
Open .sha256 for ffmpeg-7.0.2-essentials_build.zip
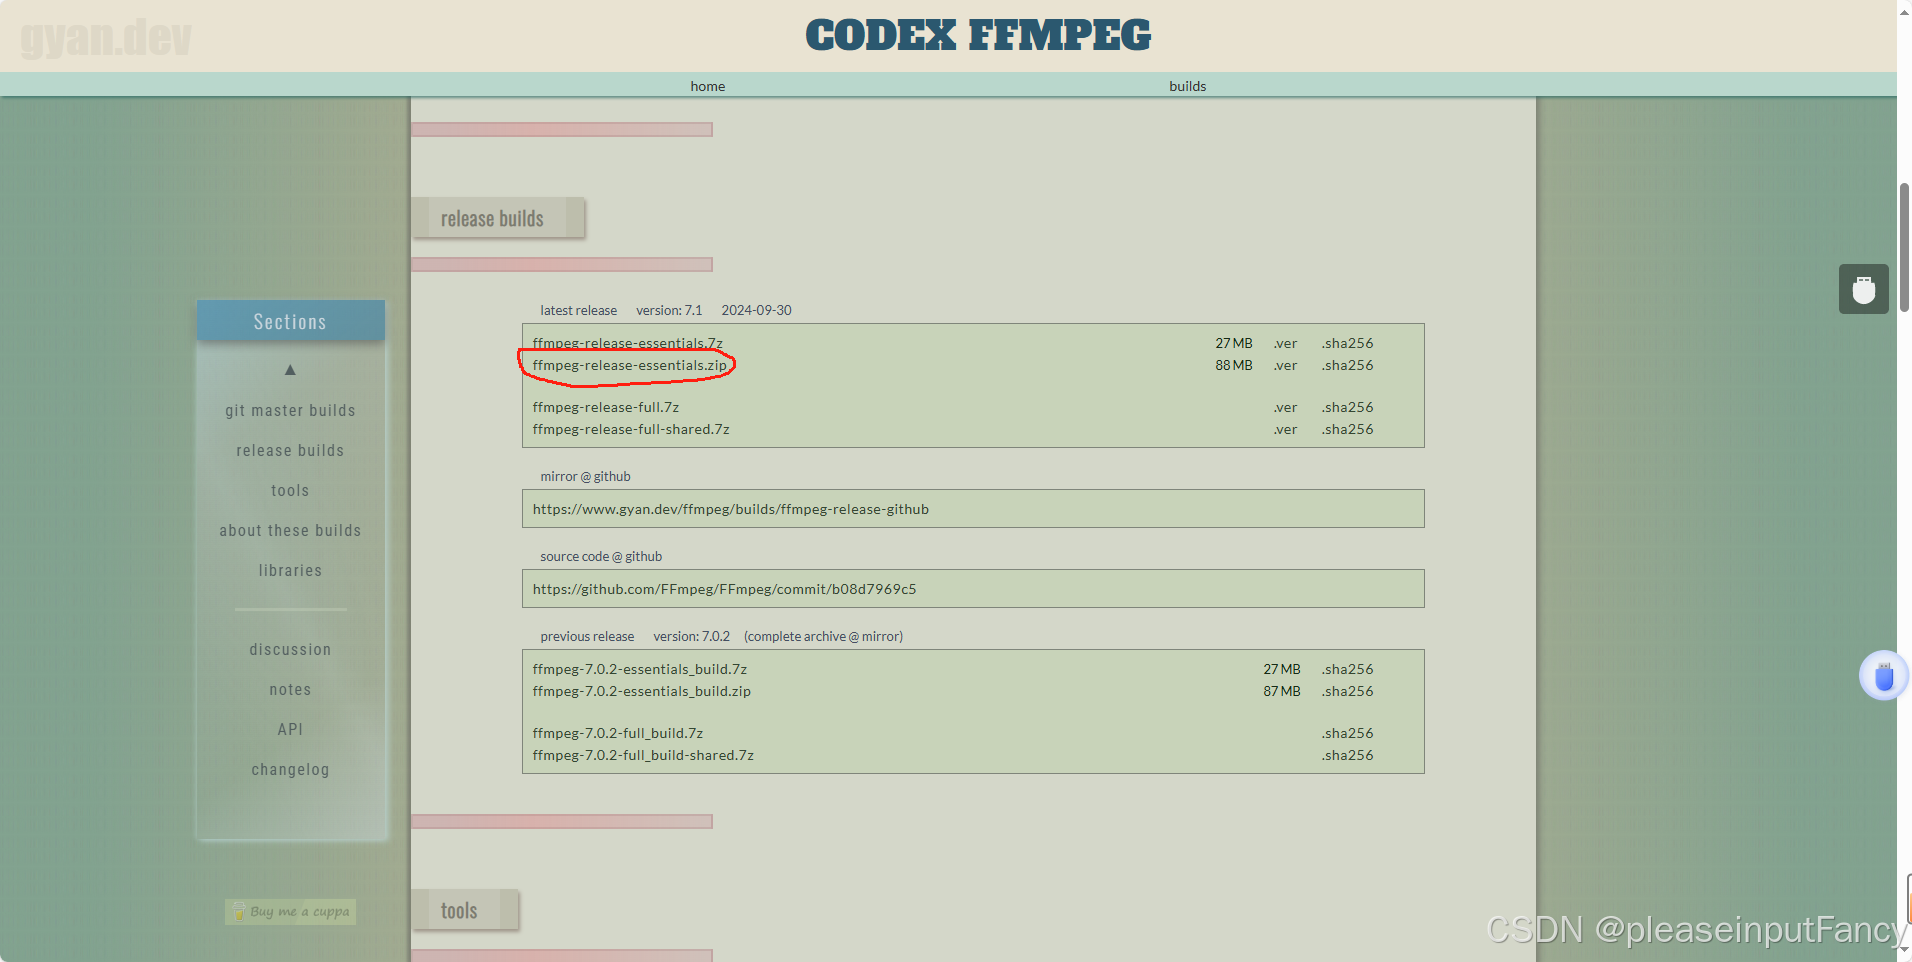point(1347,691)
